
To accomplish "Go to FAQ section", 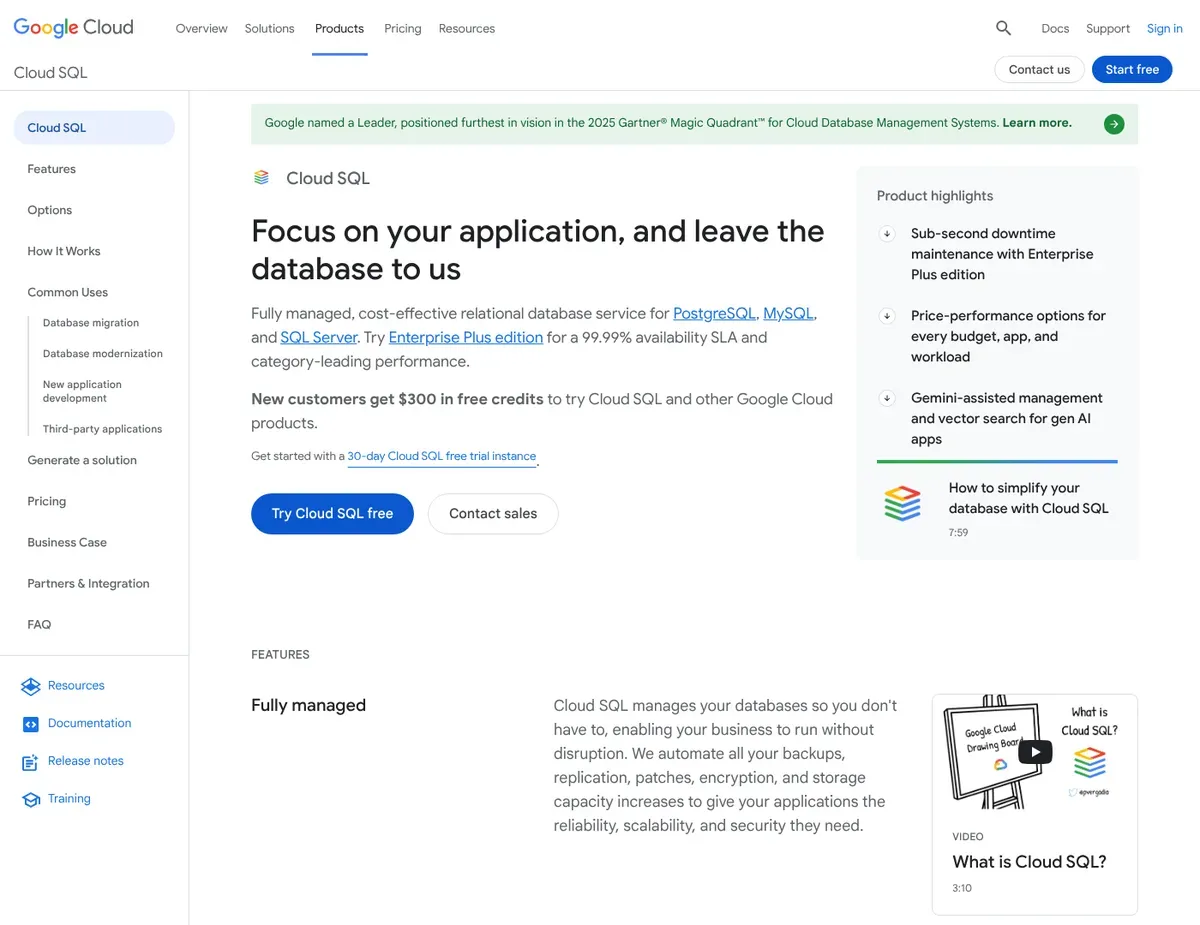I will click(x=39, y=624).
